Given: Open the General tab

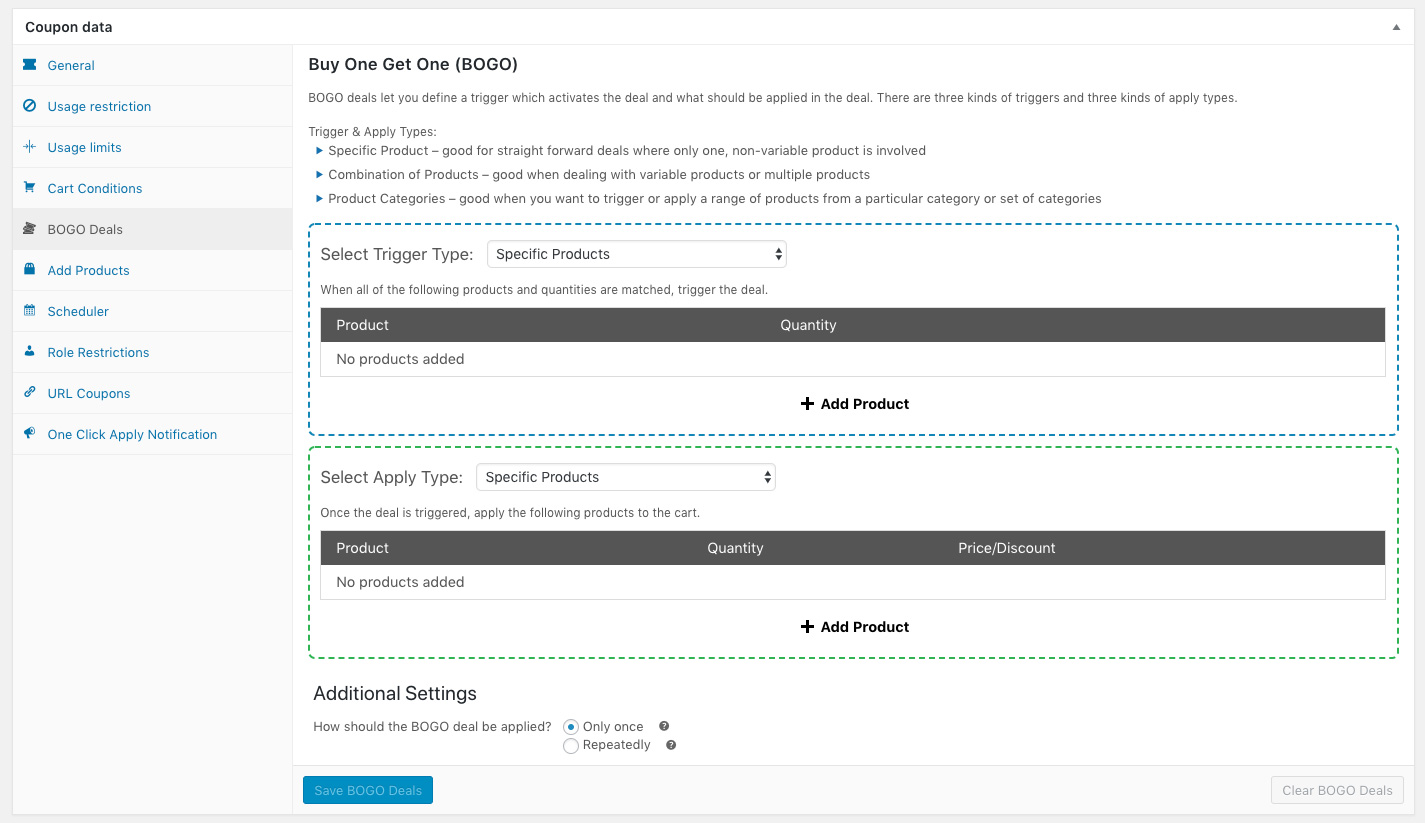Looking at the screenshot, I should 153,65.
